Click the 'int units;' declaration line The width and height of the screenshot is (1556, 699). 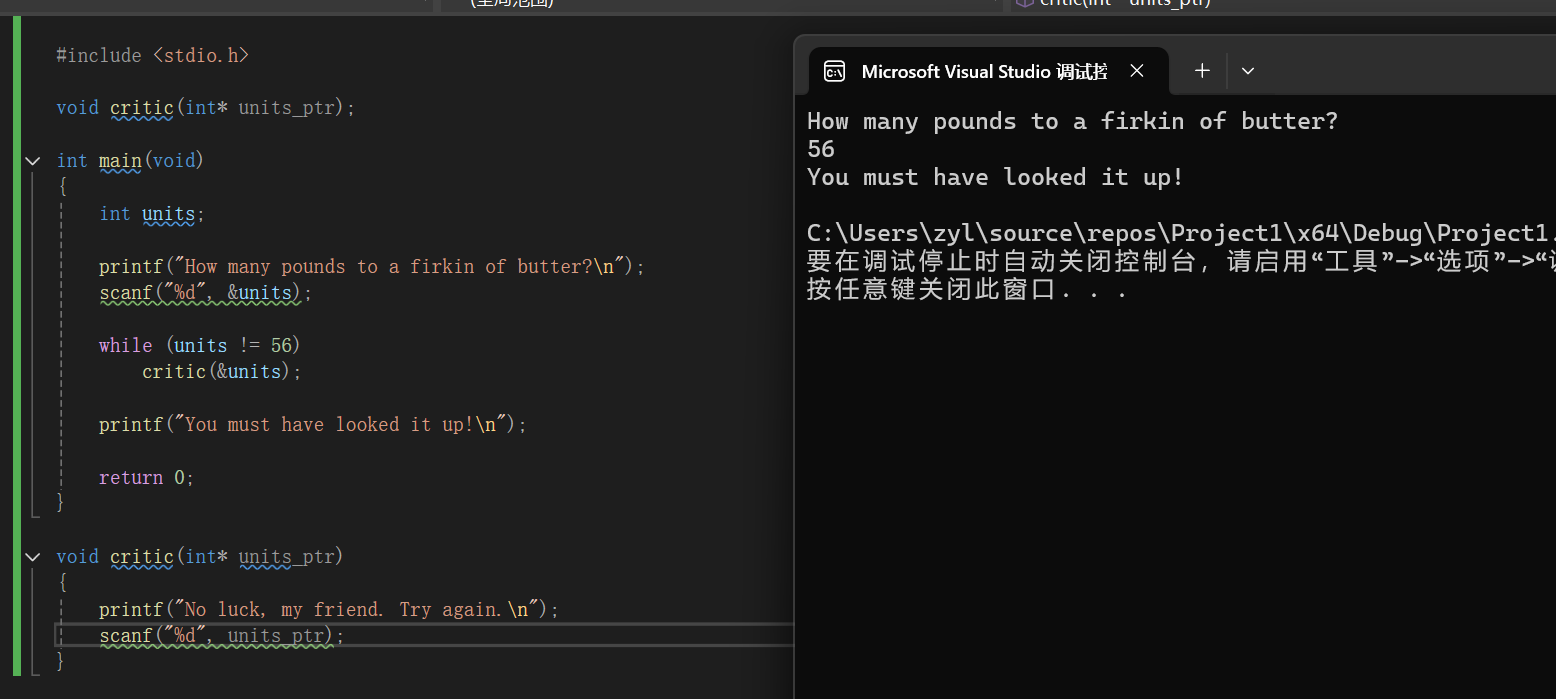tap(152, 214)
